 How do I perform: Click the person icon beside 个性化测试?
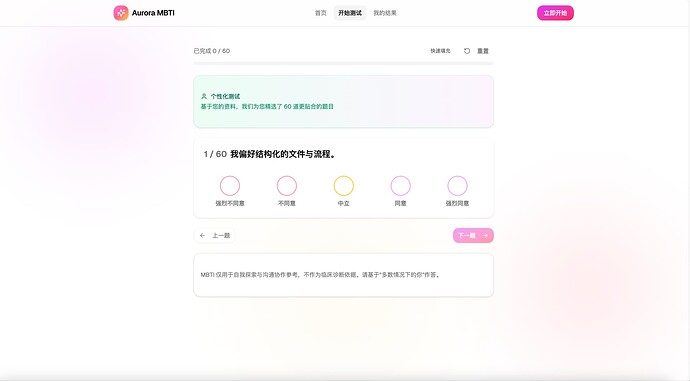coord(204,96)
